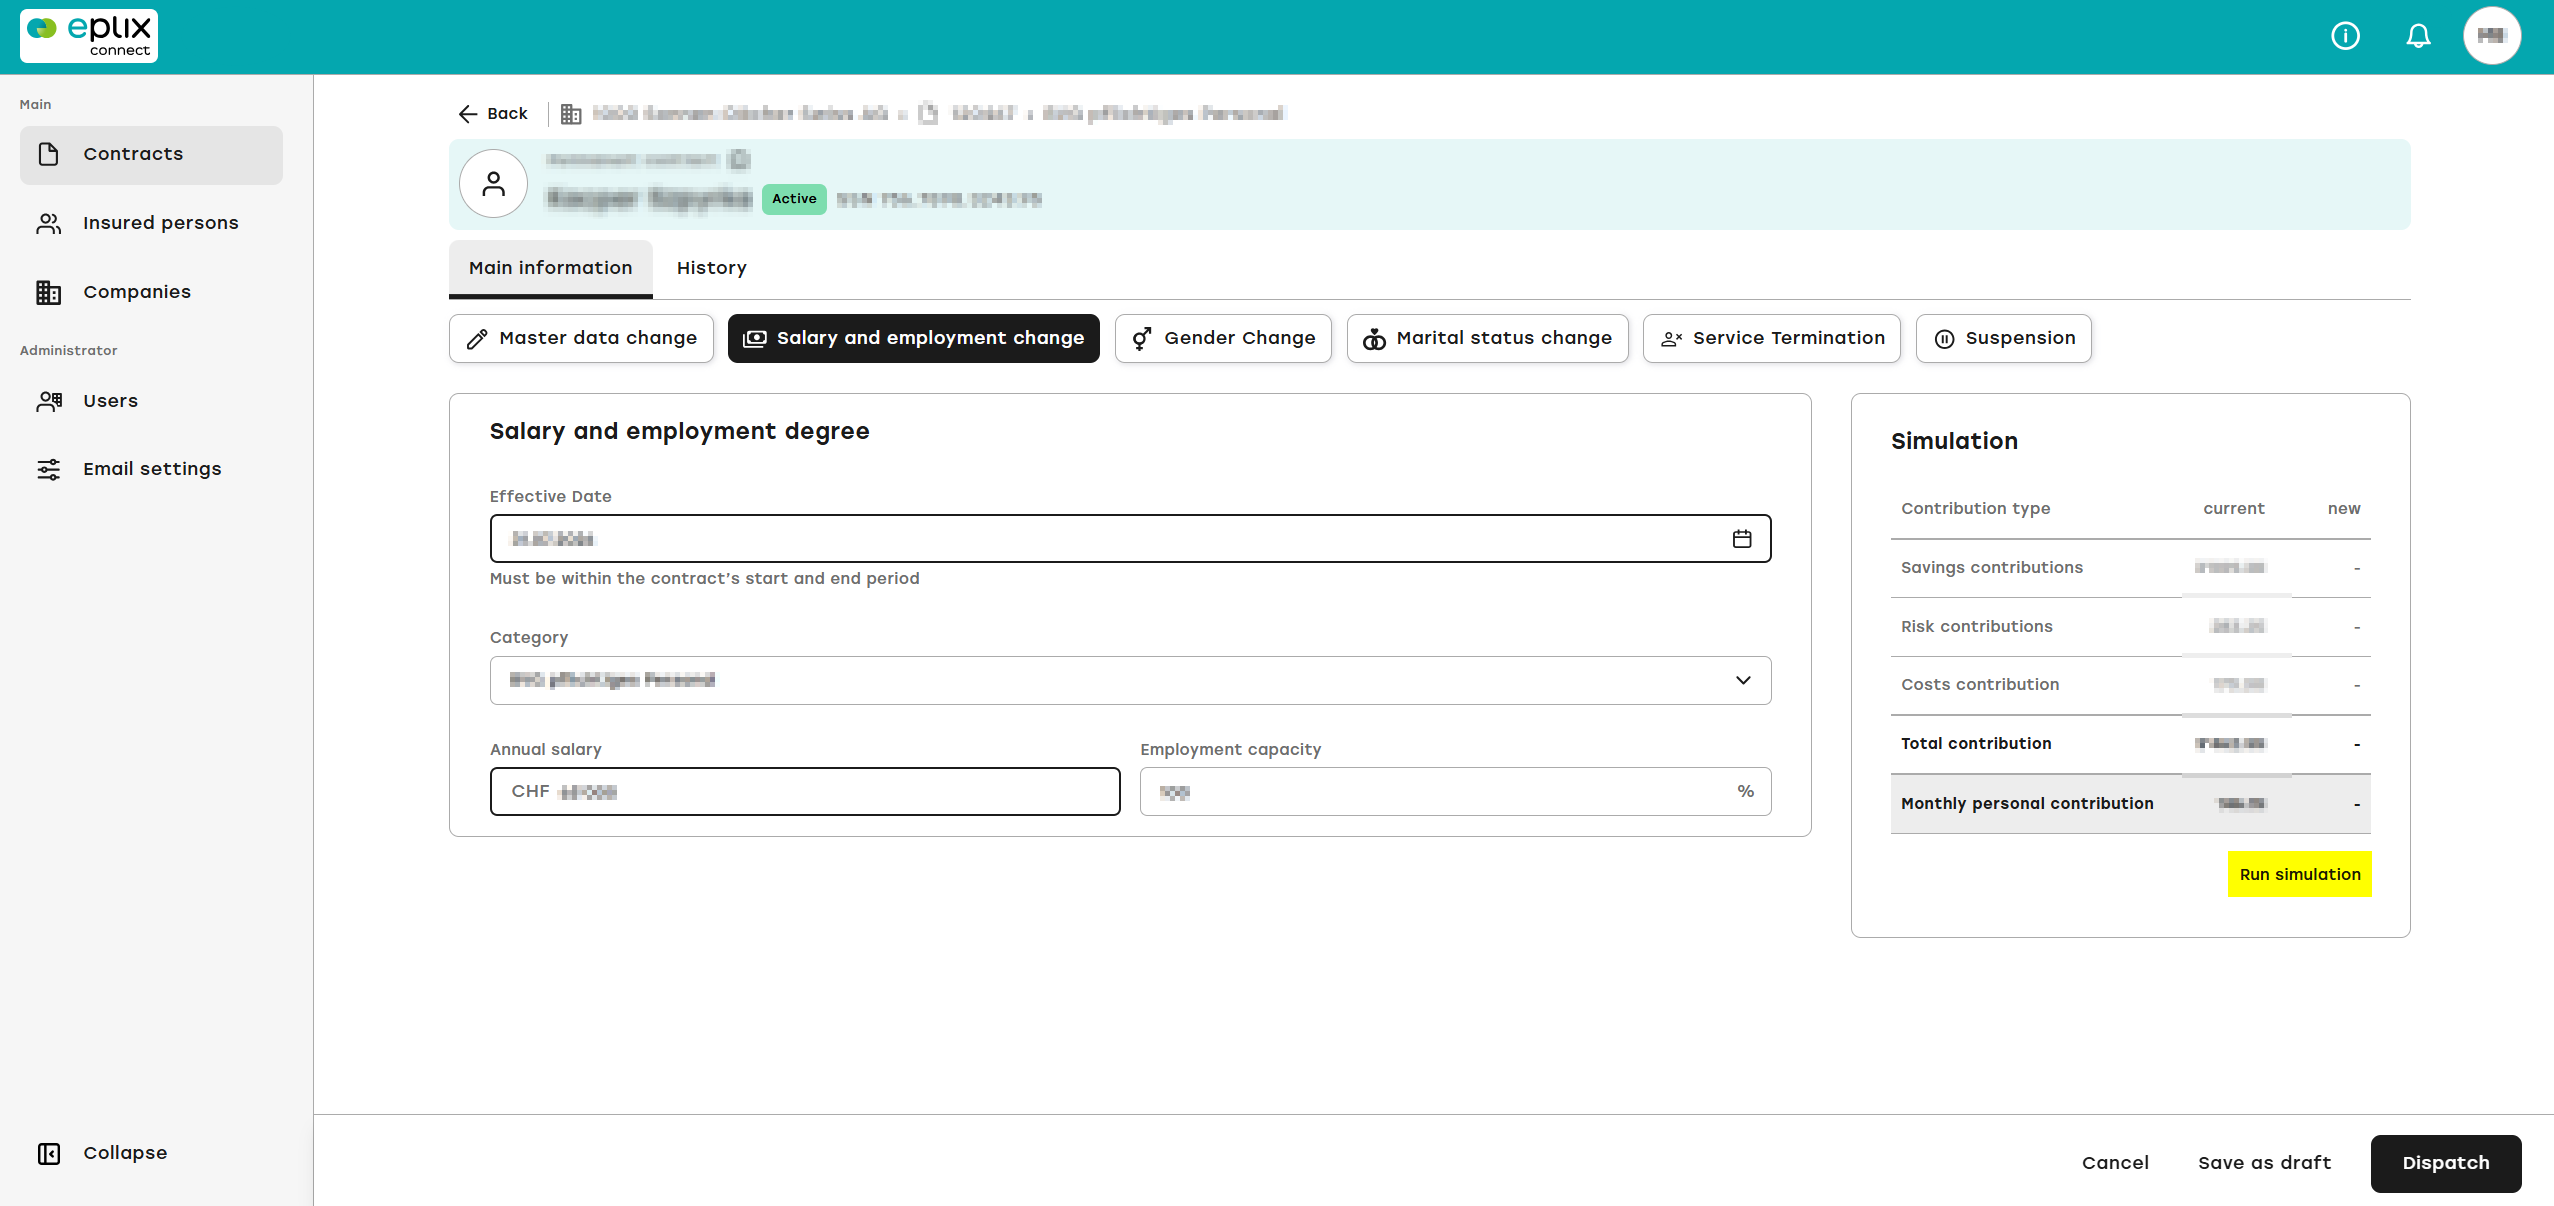
Task: Select Marital status change
Action: click(x=1487, y=338)
